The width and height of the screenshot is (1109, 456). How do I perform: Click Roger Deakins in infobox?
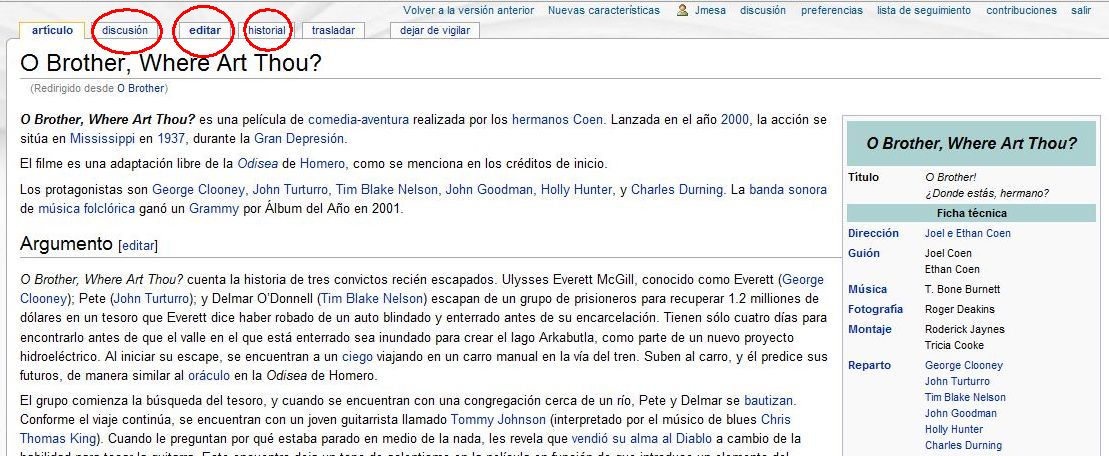pyautogui.click(x=960, y=309)
